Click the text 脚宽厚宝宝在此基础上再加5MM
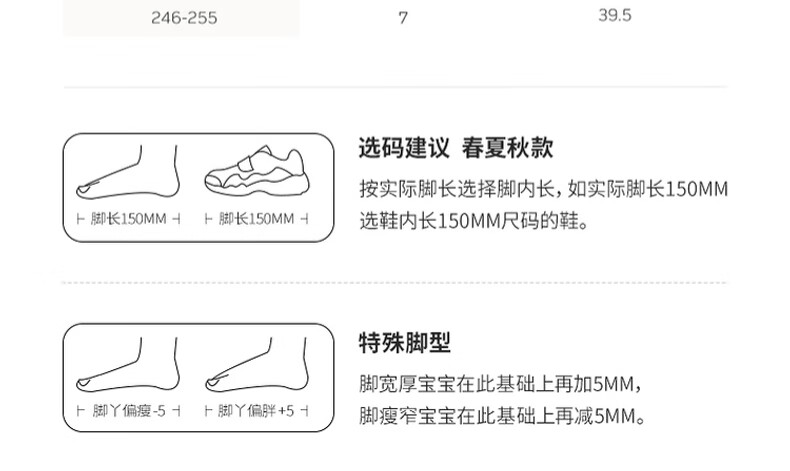Screen dimensions: 790x471 tap(501, 384)
